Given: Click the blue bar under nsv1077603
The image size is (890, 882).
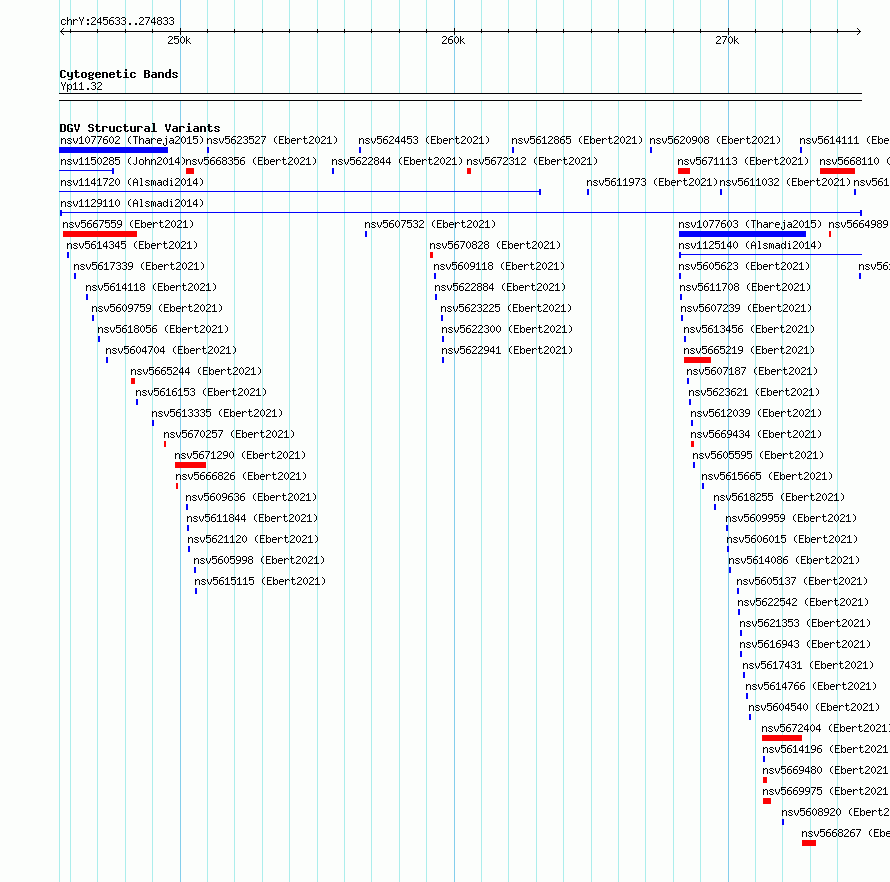Looking at the screenshot, I should (x=742, y=234).
